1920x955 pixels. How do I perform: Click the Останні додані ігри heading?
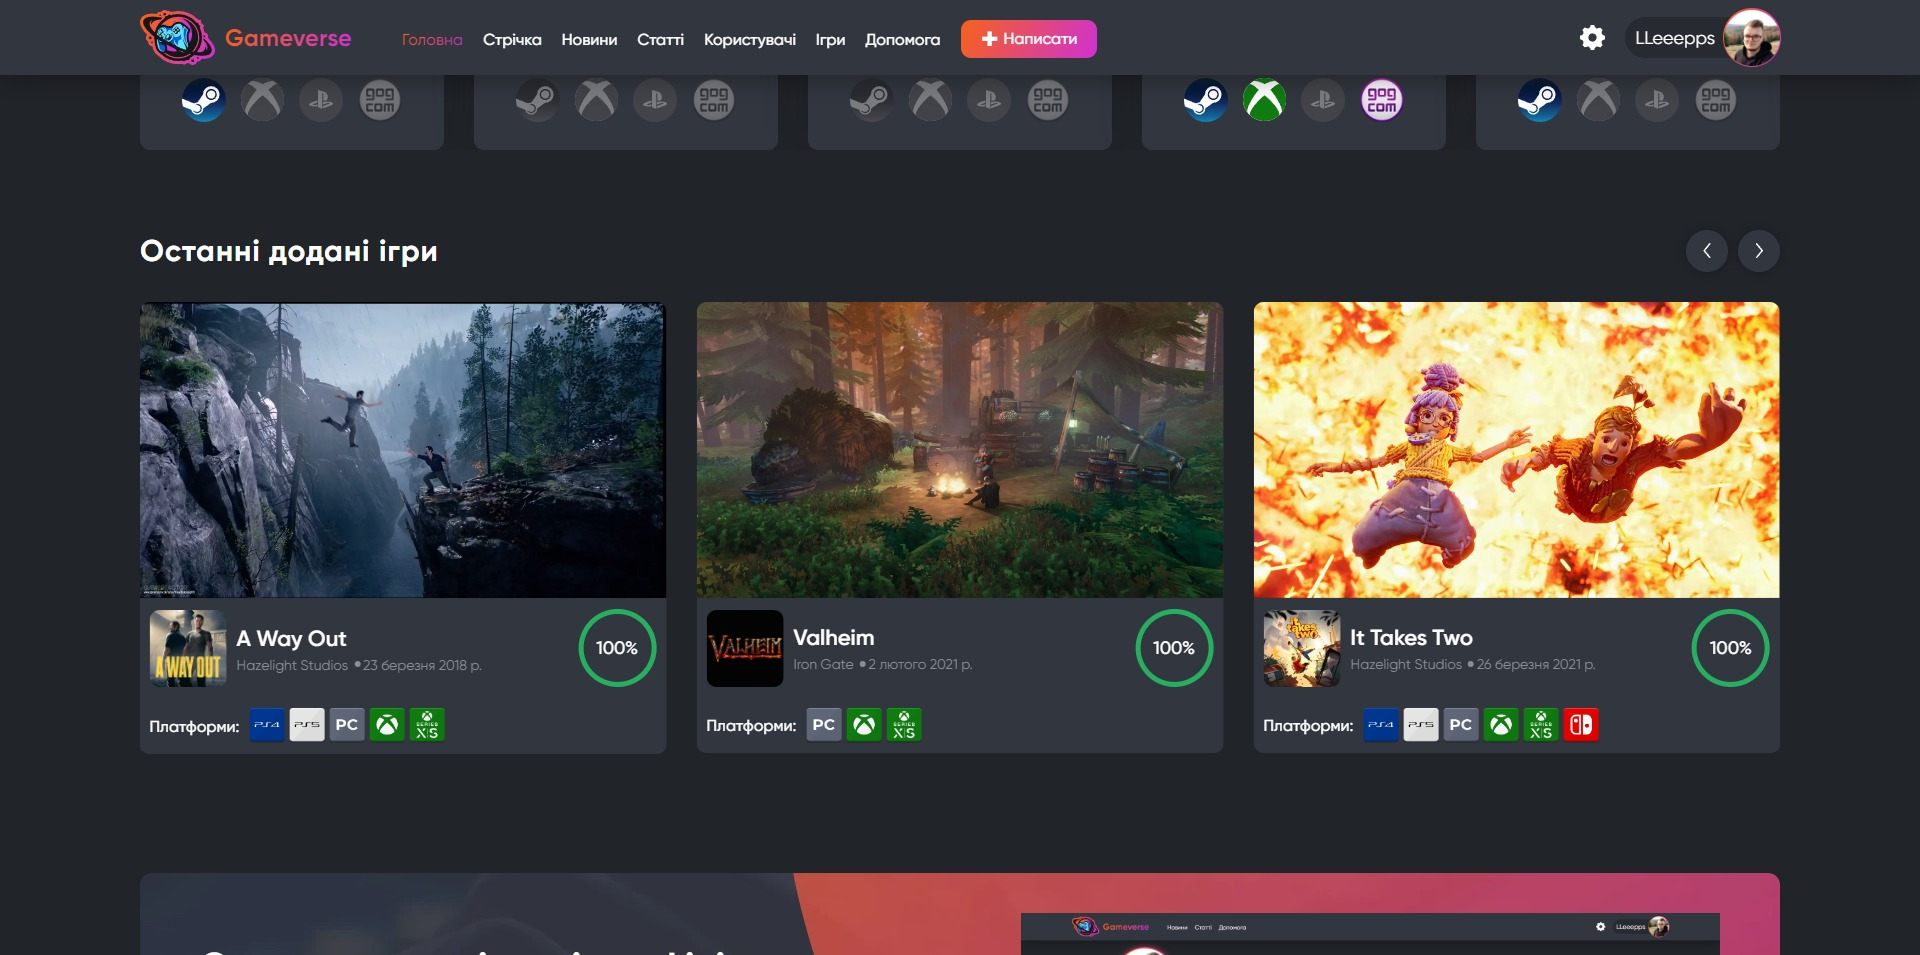[289, 251]
